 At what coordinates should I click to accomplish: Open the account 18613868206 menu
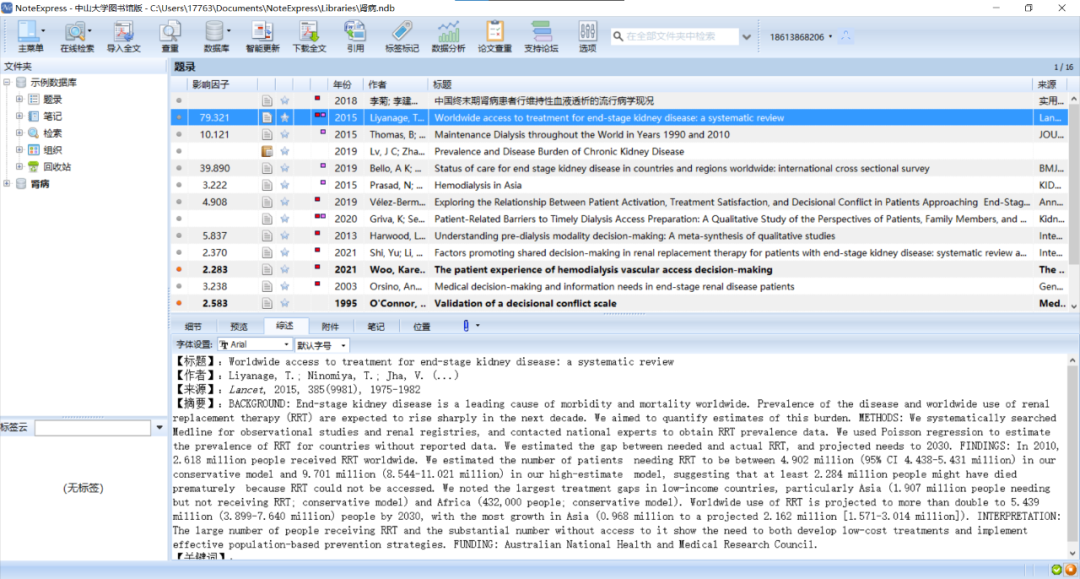pyautogui.click(x=801, y=36)
